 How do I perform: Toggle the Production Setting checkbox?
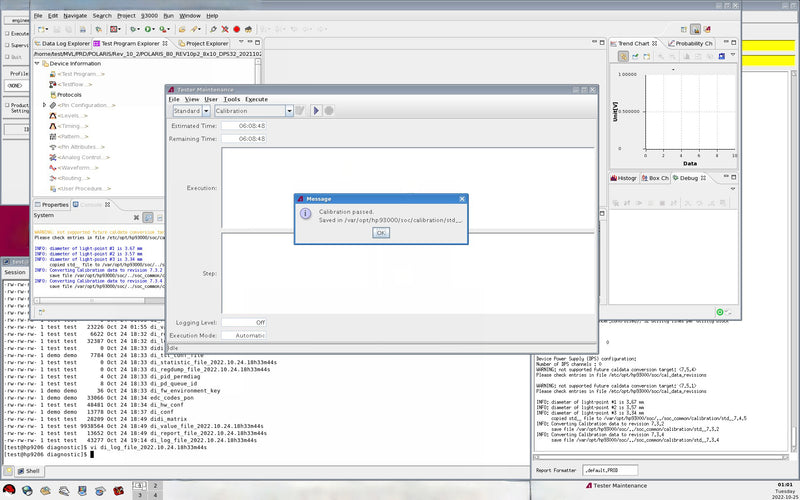click(x=7, y=105)
